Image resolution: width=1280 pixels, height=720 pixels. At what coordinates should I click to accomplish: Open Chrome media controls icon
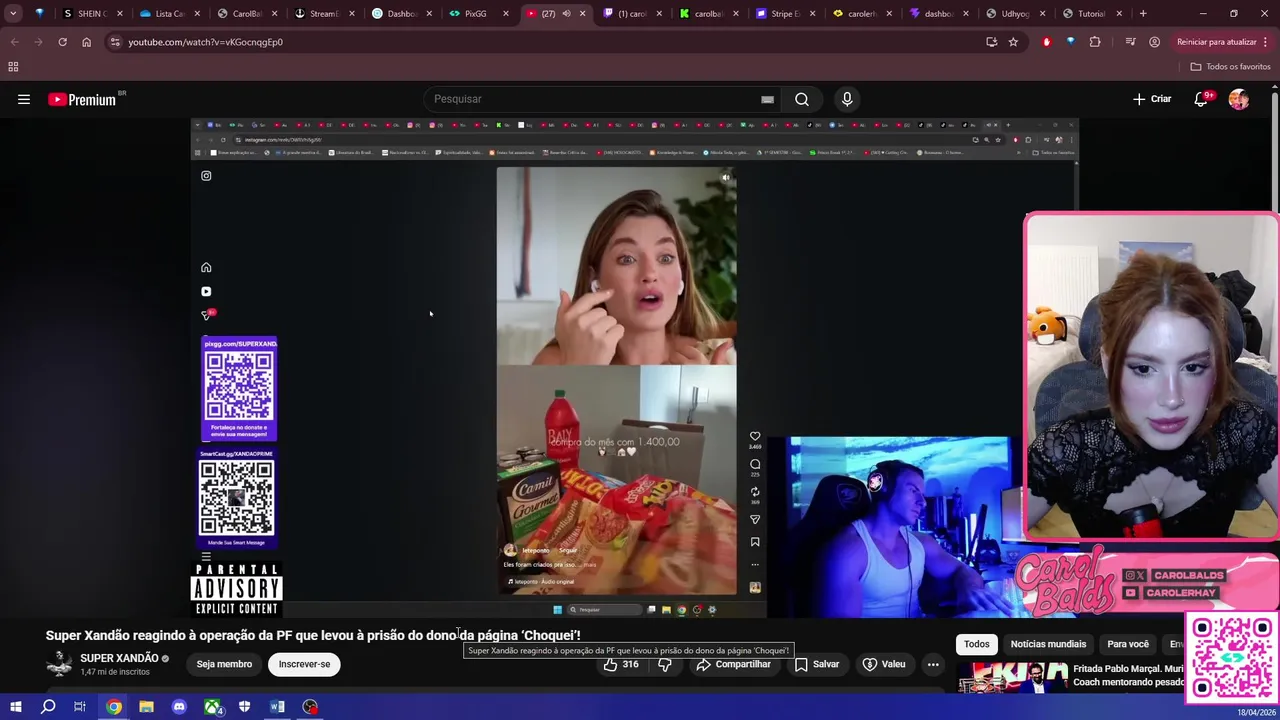1130,42
